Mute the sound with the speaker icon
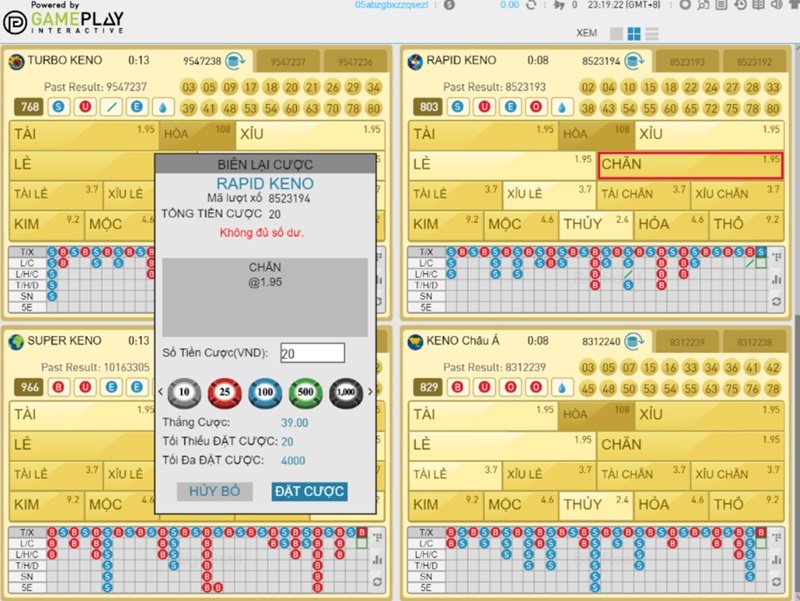The image size is (800, 601). pos(777,5)
